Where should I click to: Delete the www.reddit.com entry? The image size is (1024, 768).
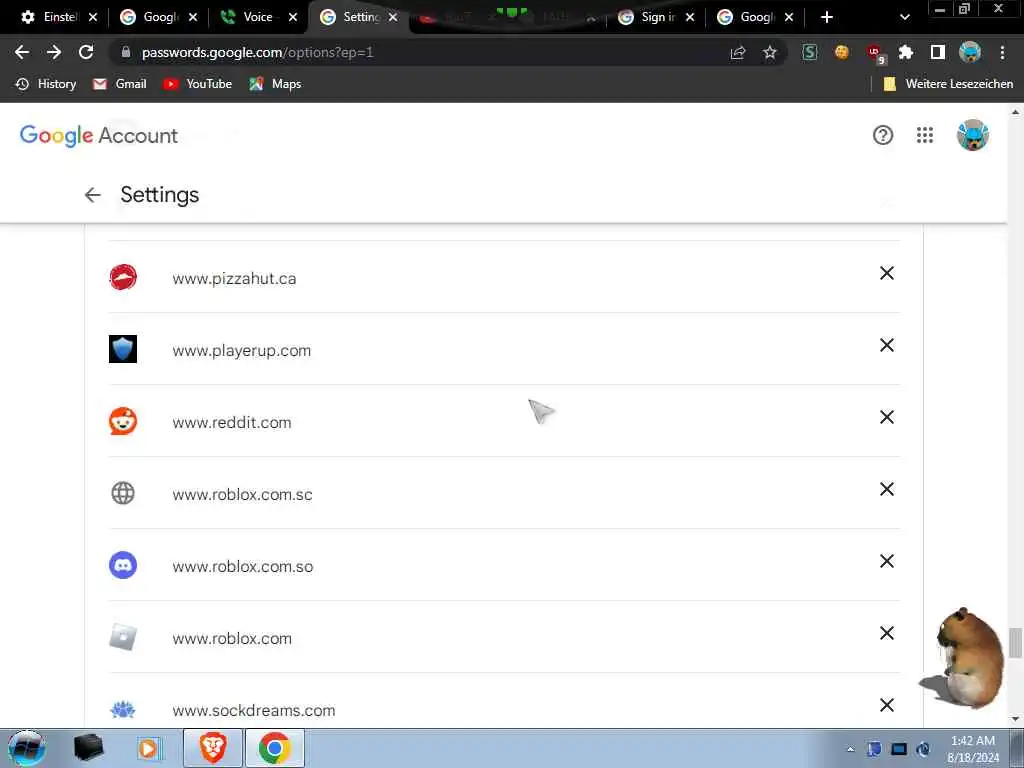[886, 417]
